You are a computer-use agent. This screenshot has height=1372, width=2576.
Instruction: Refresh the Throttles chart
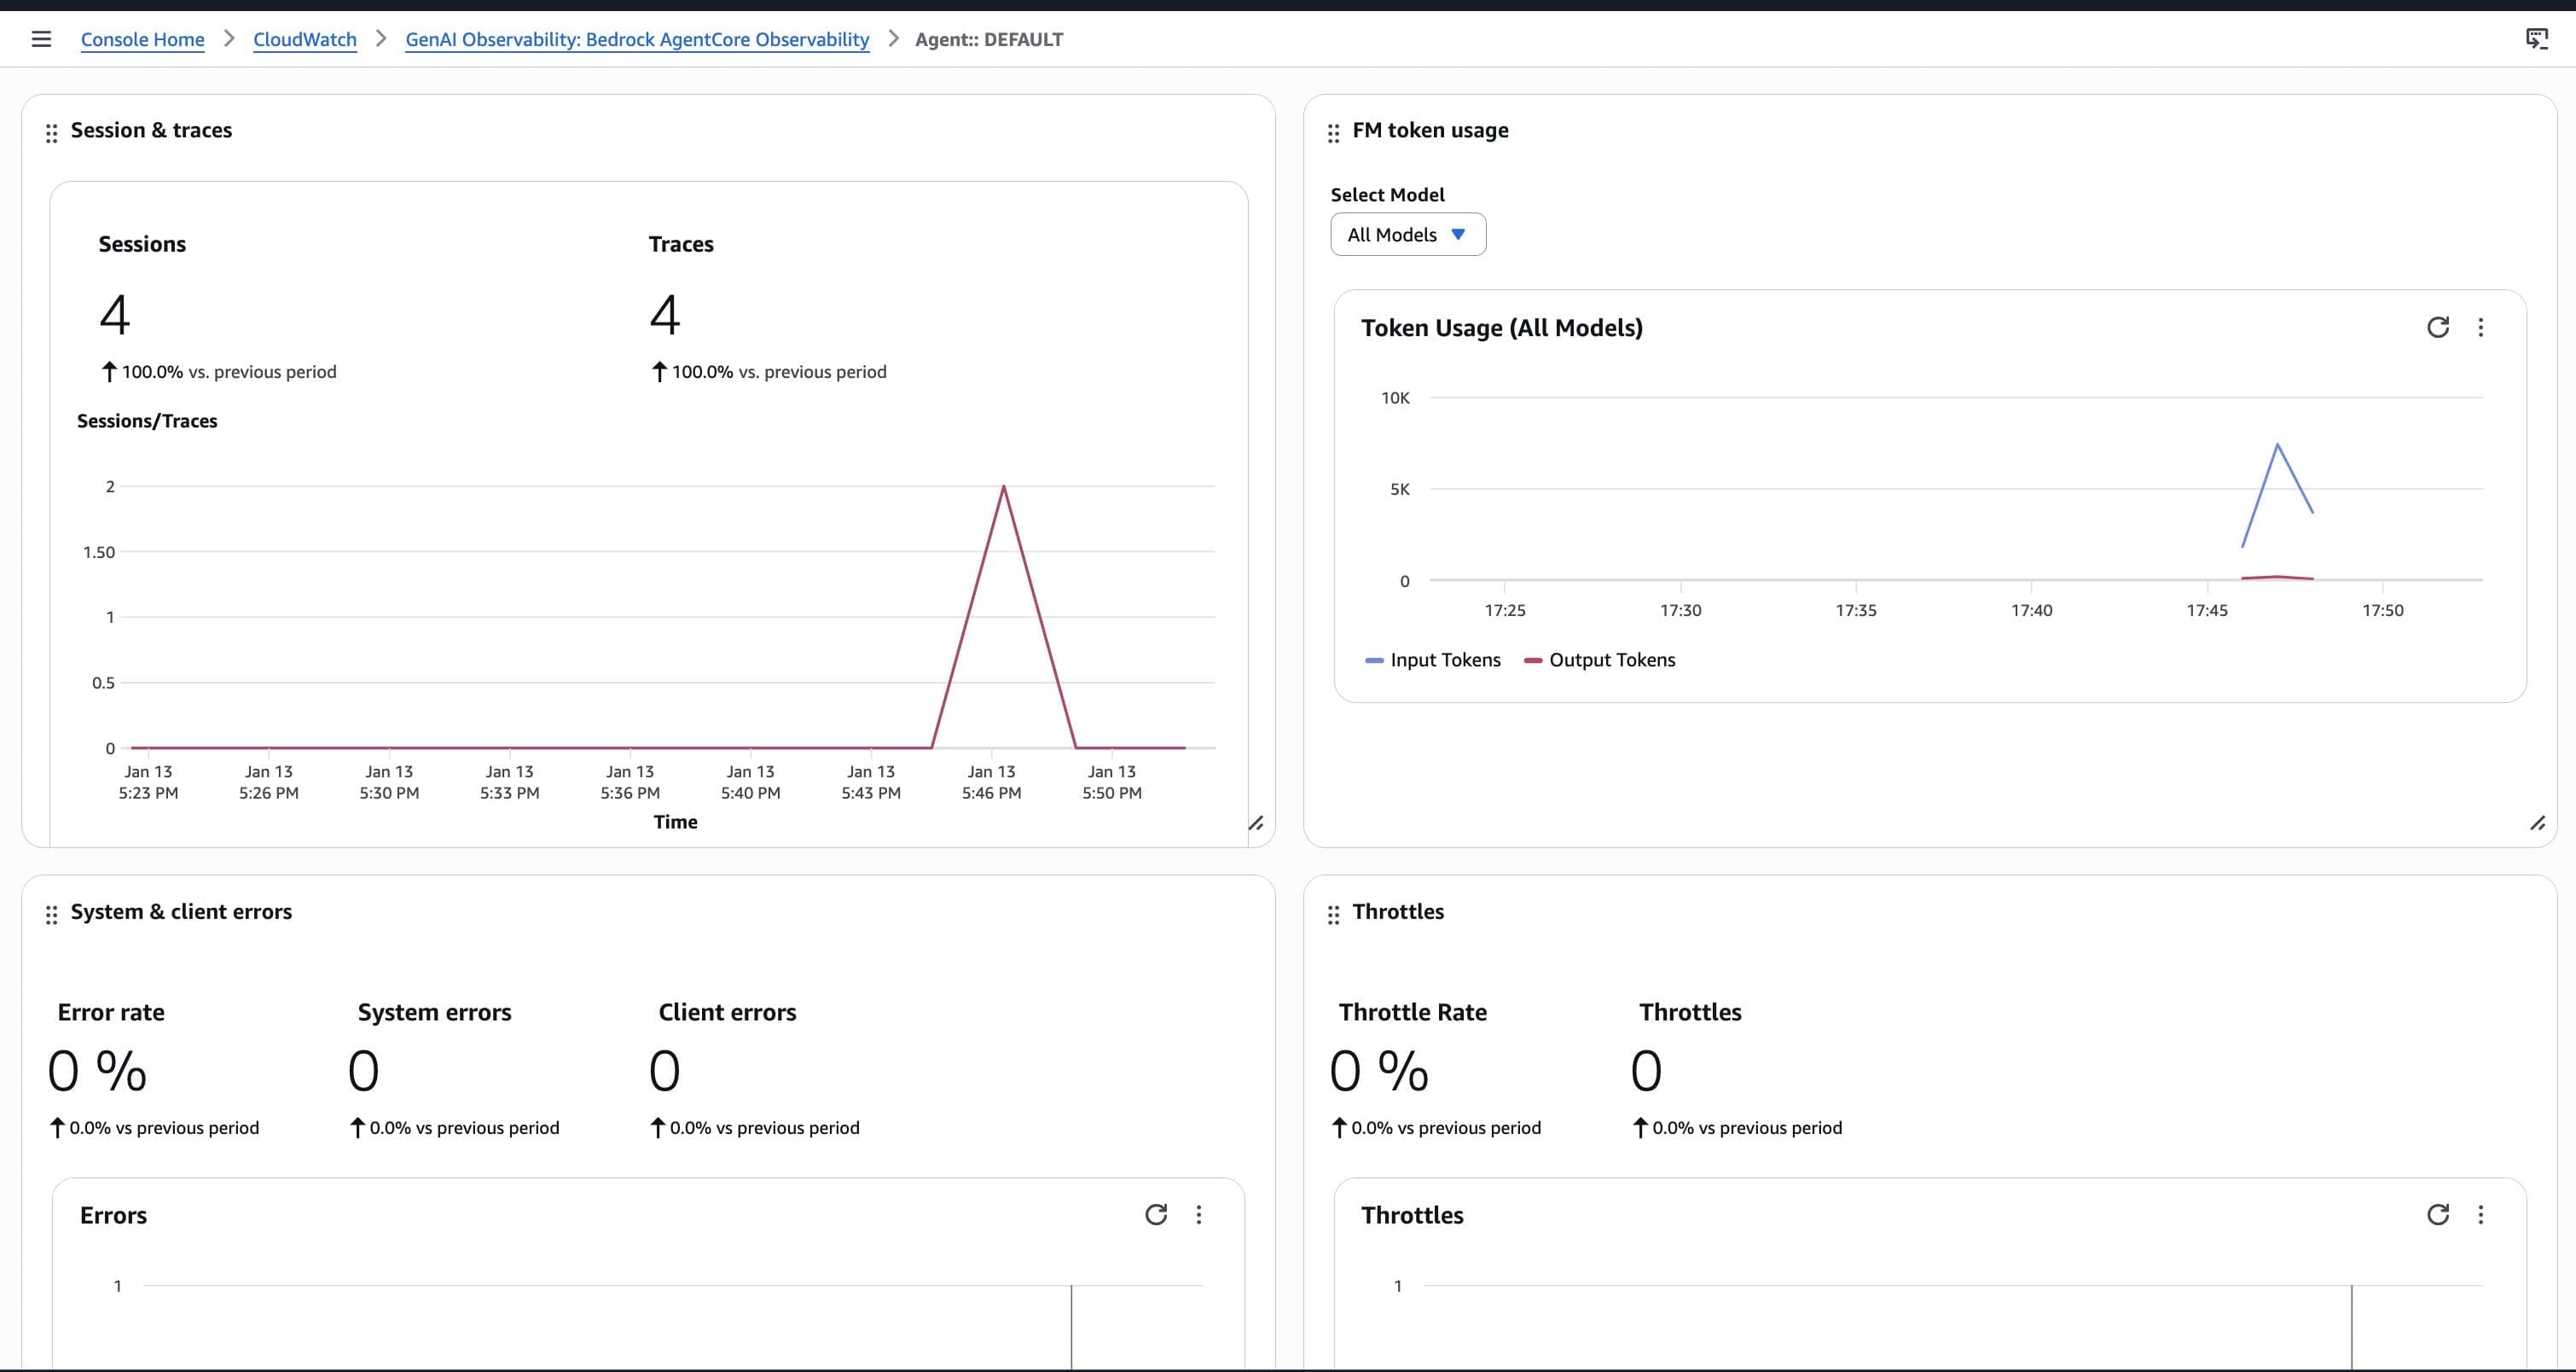click(2437, 1214)
